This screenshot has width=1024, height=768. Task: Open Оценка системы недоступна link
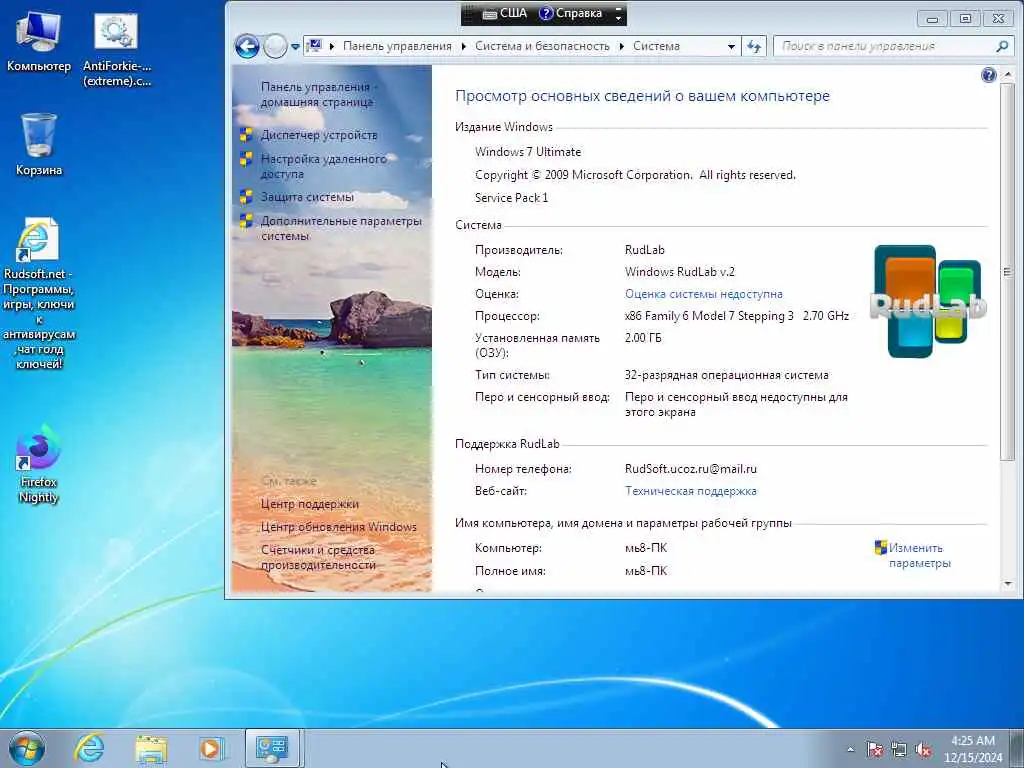pos(703,294)
